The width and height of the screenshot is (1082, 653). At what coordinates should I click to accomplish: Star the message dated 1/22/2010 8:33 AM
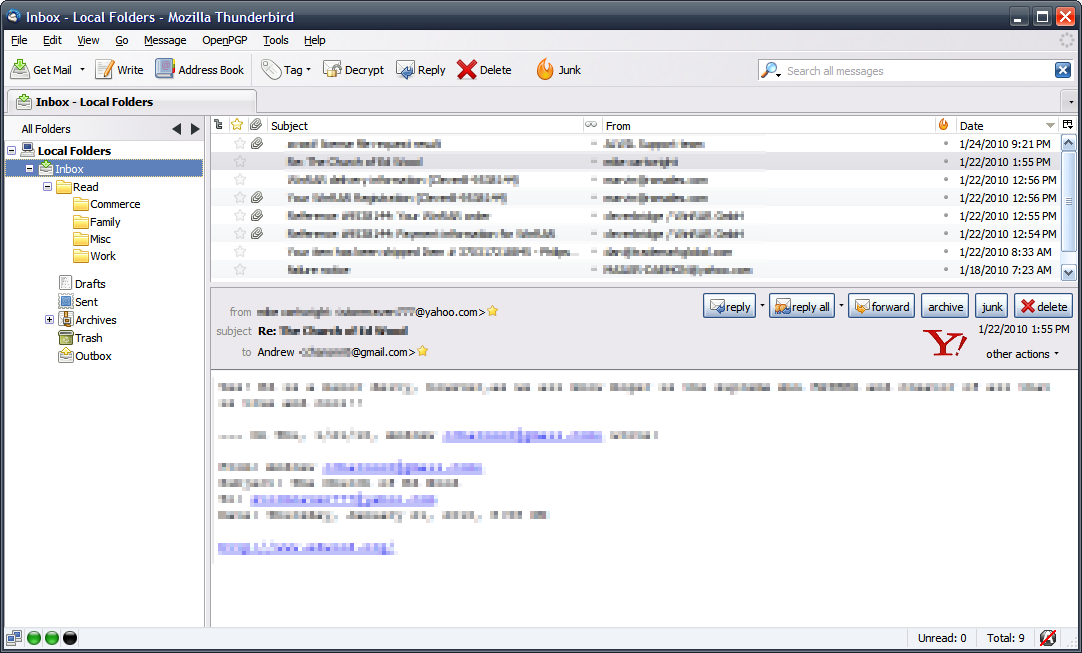[x=239, y=251]
